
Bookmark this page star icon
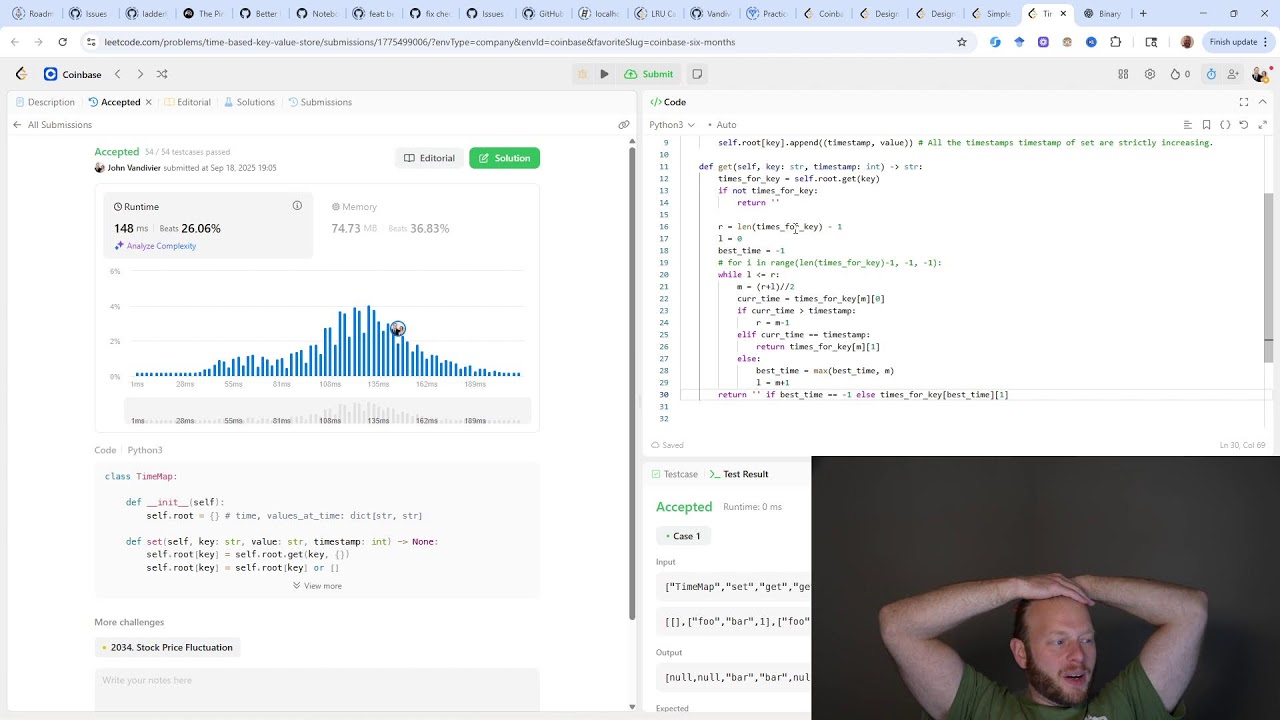click(x=962, y=42)
